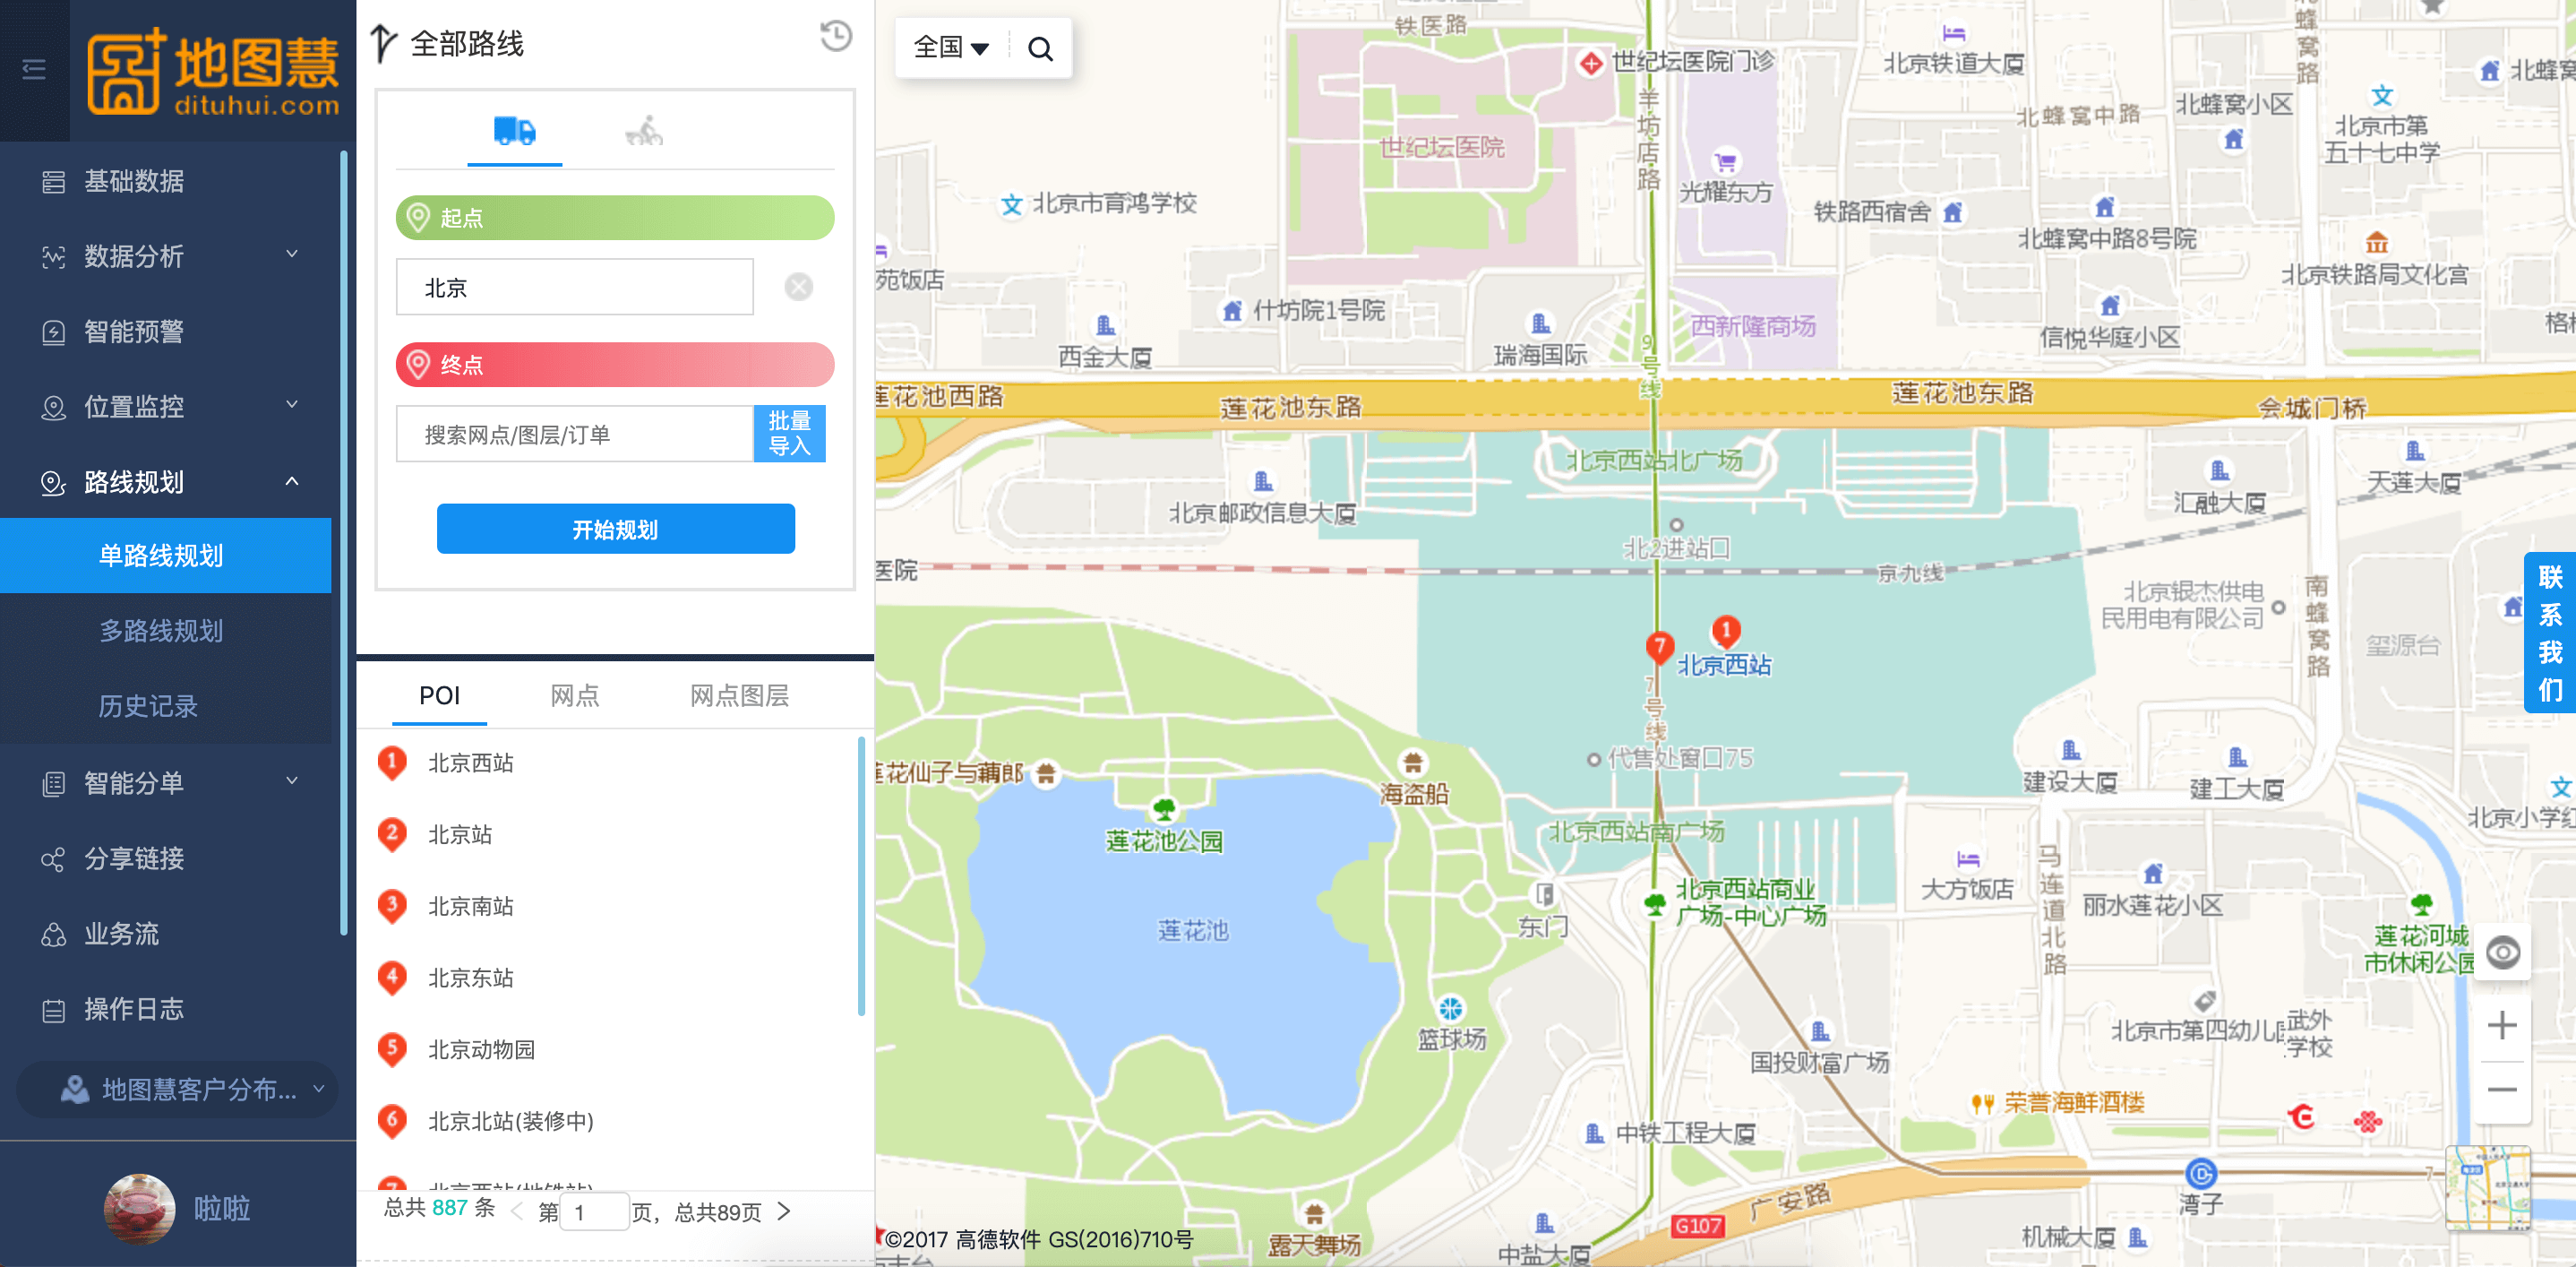Click the page number input box
Screen dimensions: 2576x1267
click(594, 1212)
